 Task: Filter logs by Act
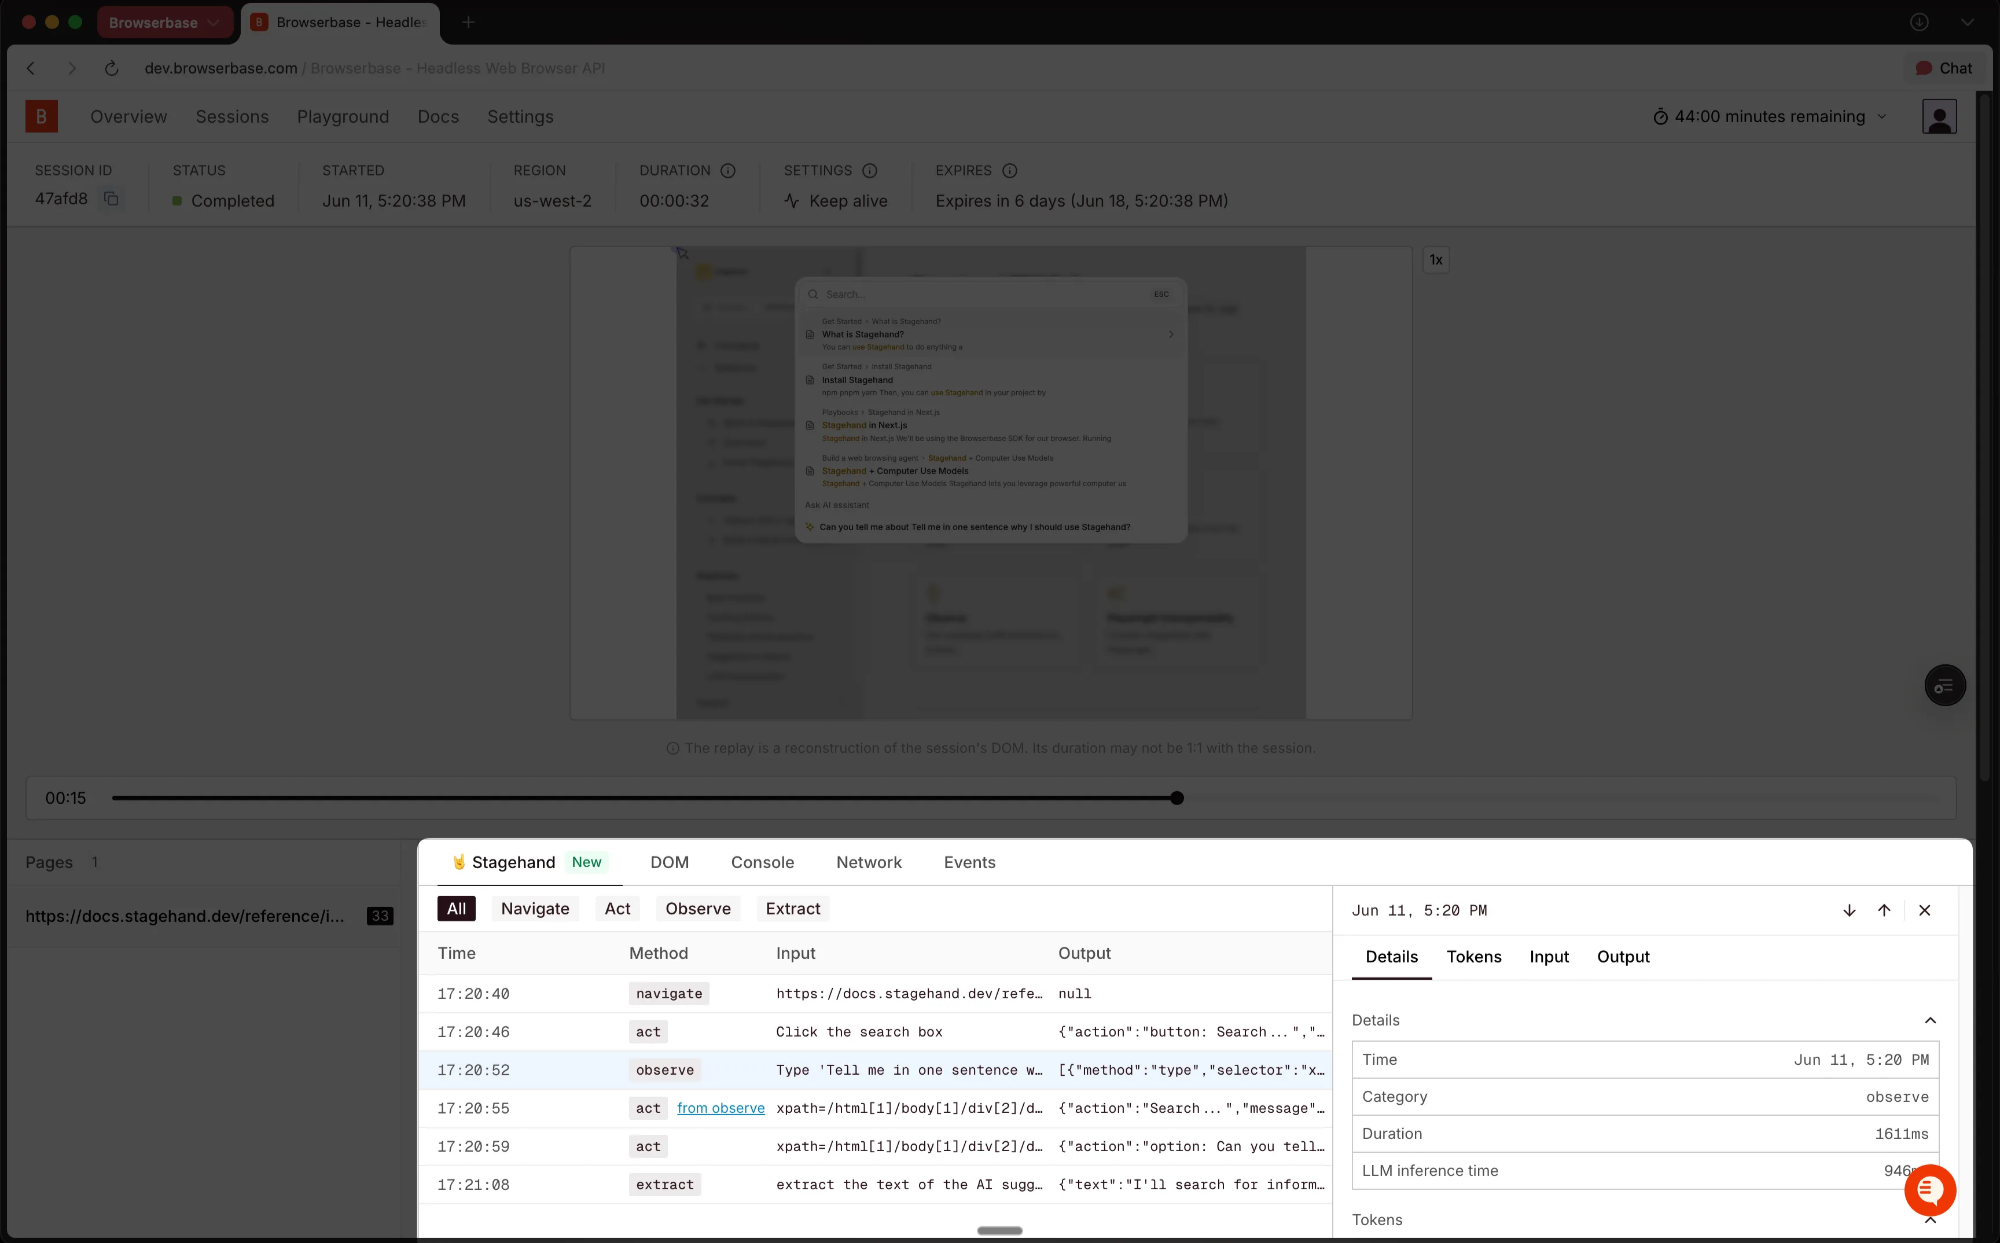pos(617,908)
